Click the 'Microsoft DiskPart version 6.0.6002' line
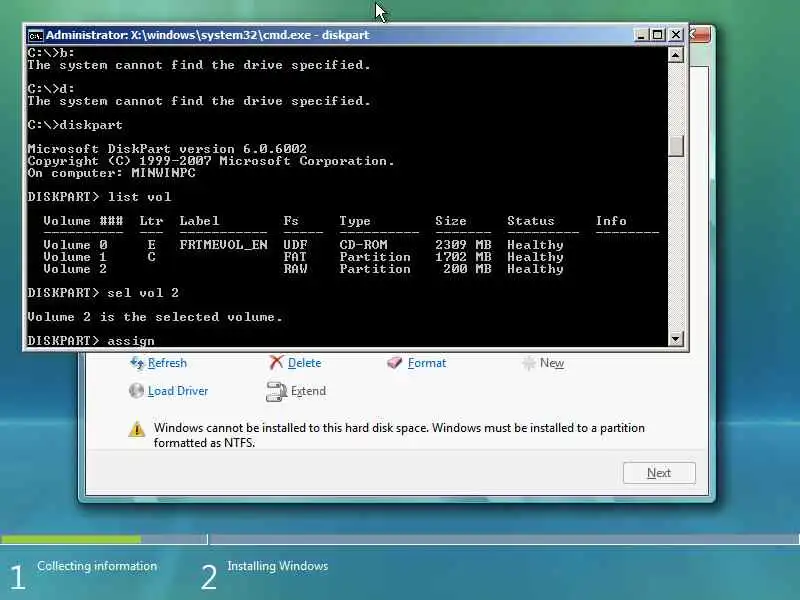 (x=167, y=149)
